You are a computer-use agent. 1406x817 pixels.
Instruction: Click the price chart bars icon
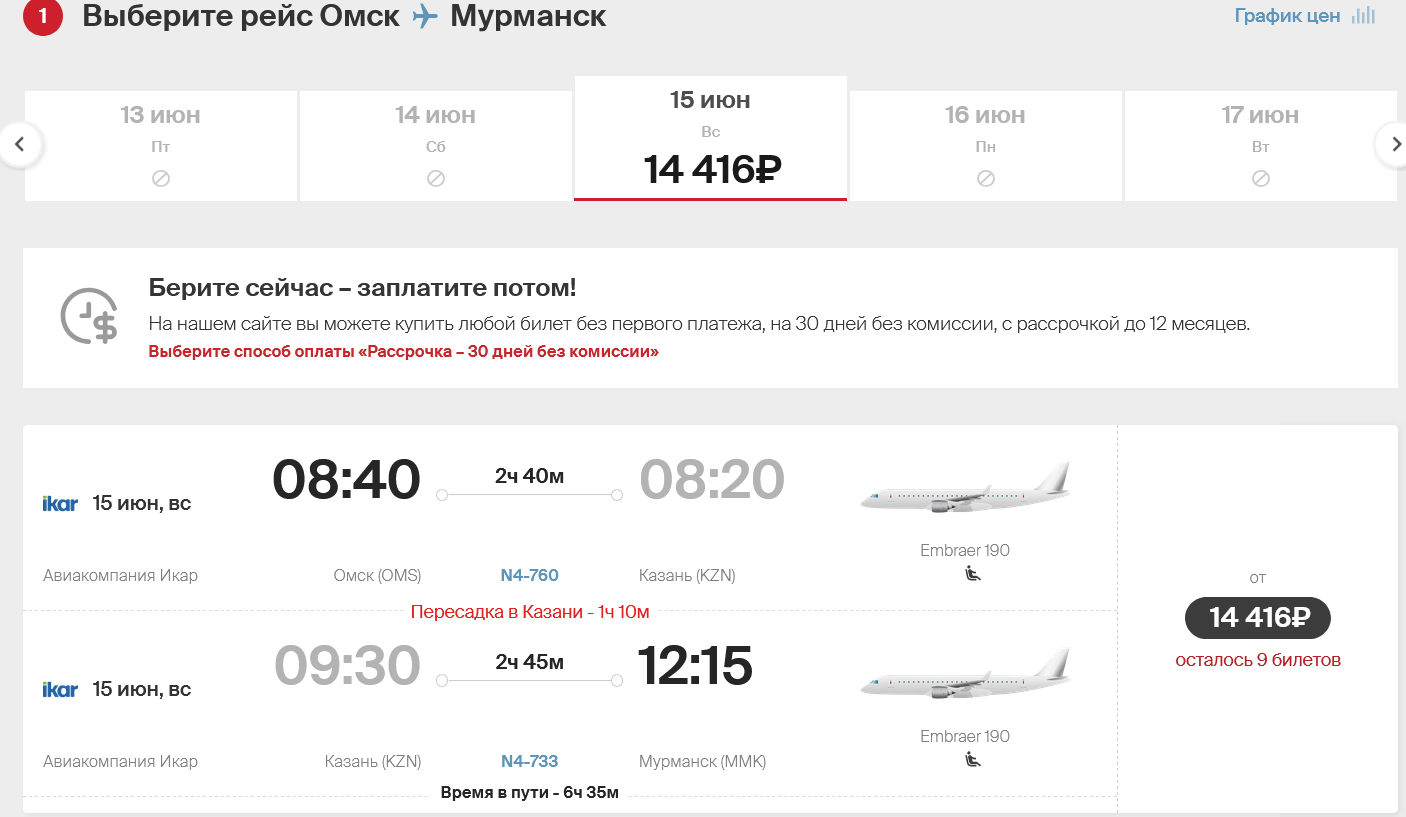click(x=1363, y=16)
